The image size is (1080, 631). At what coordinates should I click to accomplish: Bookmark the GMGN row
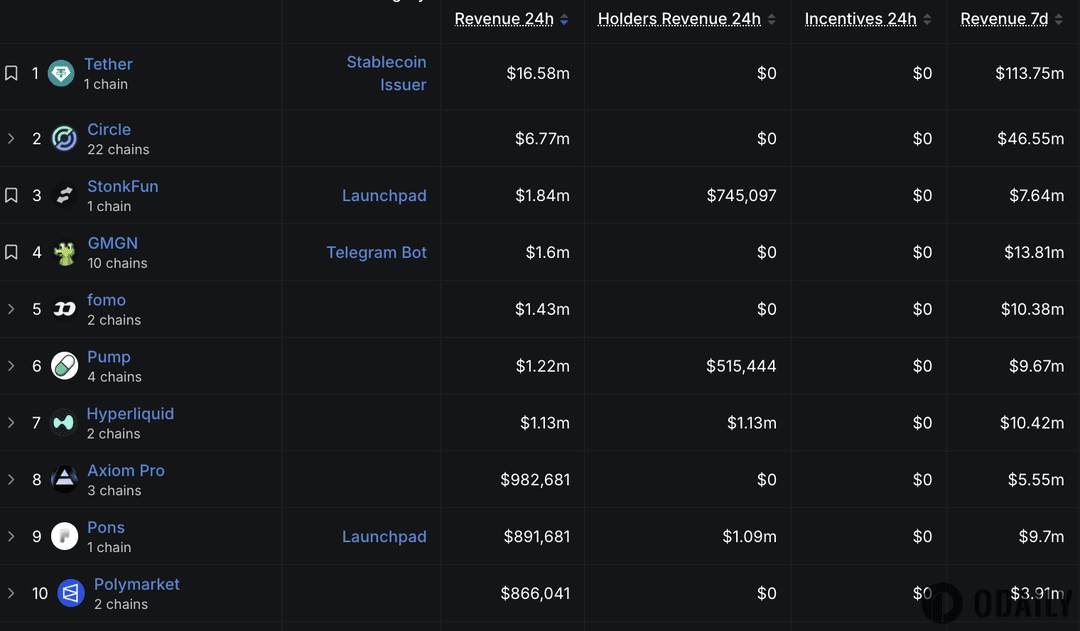[x=11, y=252]
